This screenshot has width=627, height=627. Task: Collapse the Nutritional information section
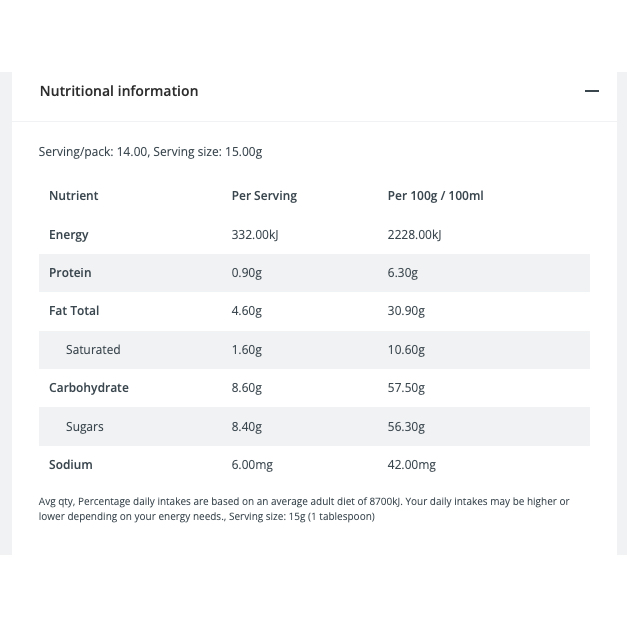tap(591, 91)
